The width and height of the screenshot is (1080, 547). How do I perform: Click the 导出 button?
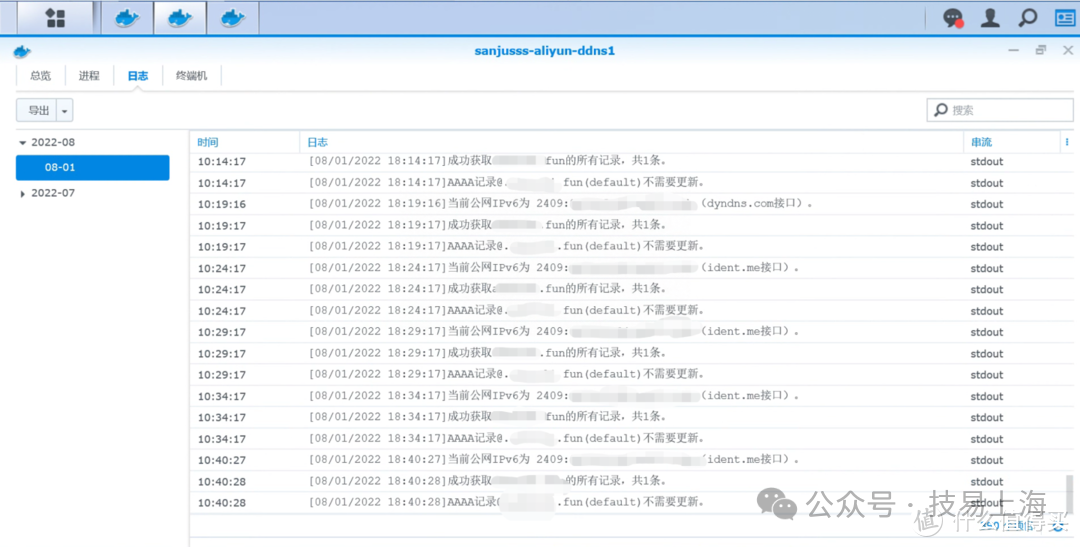37,110
